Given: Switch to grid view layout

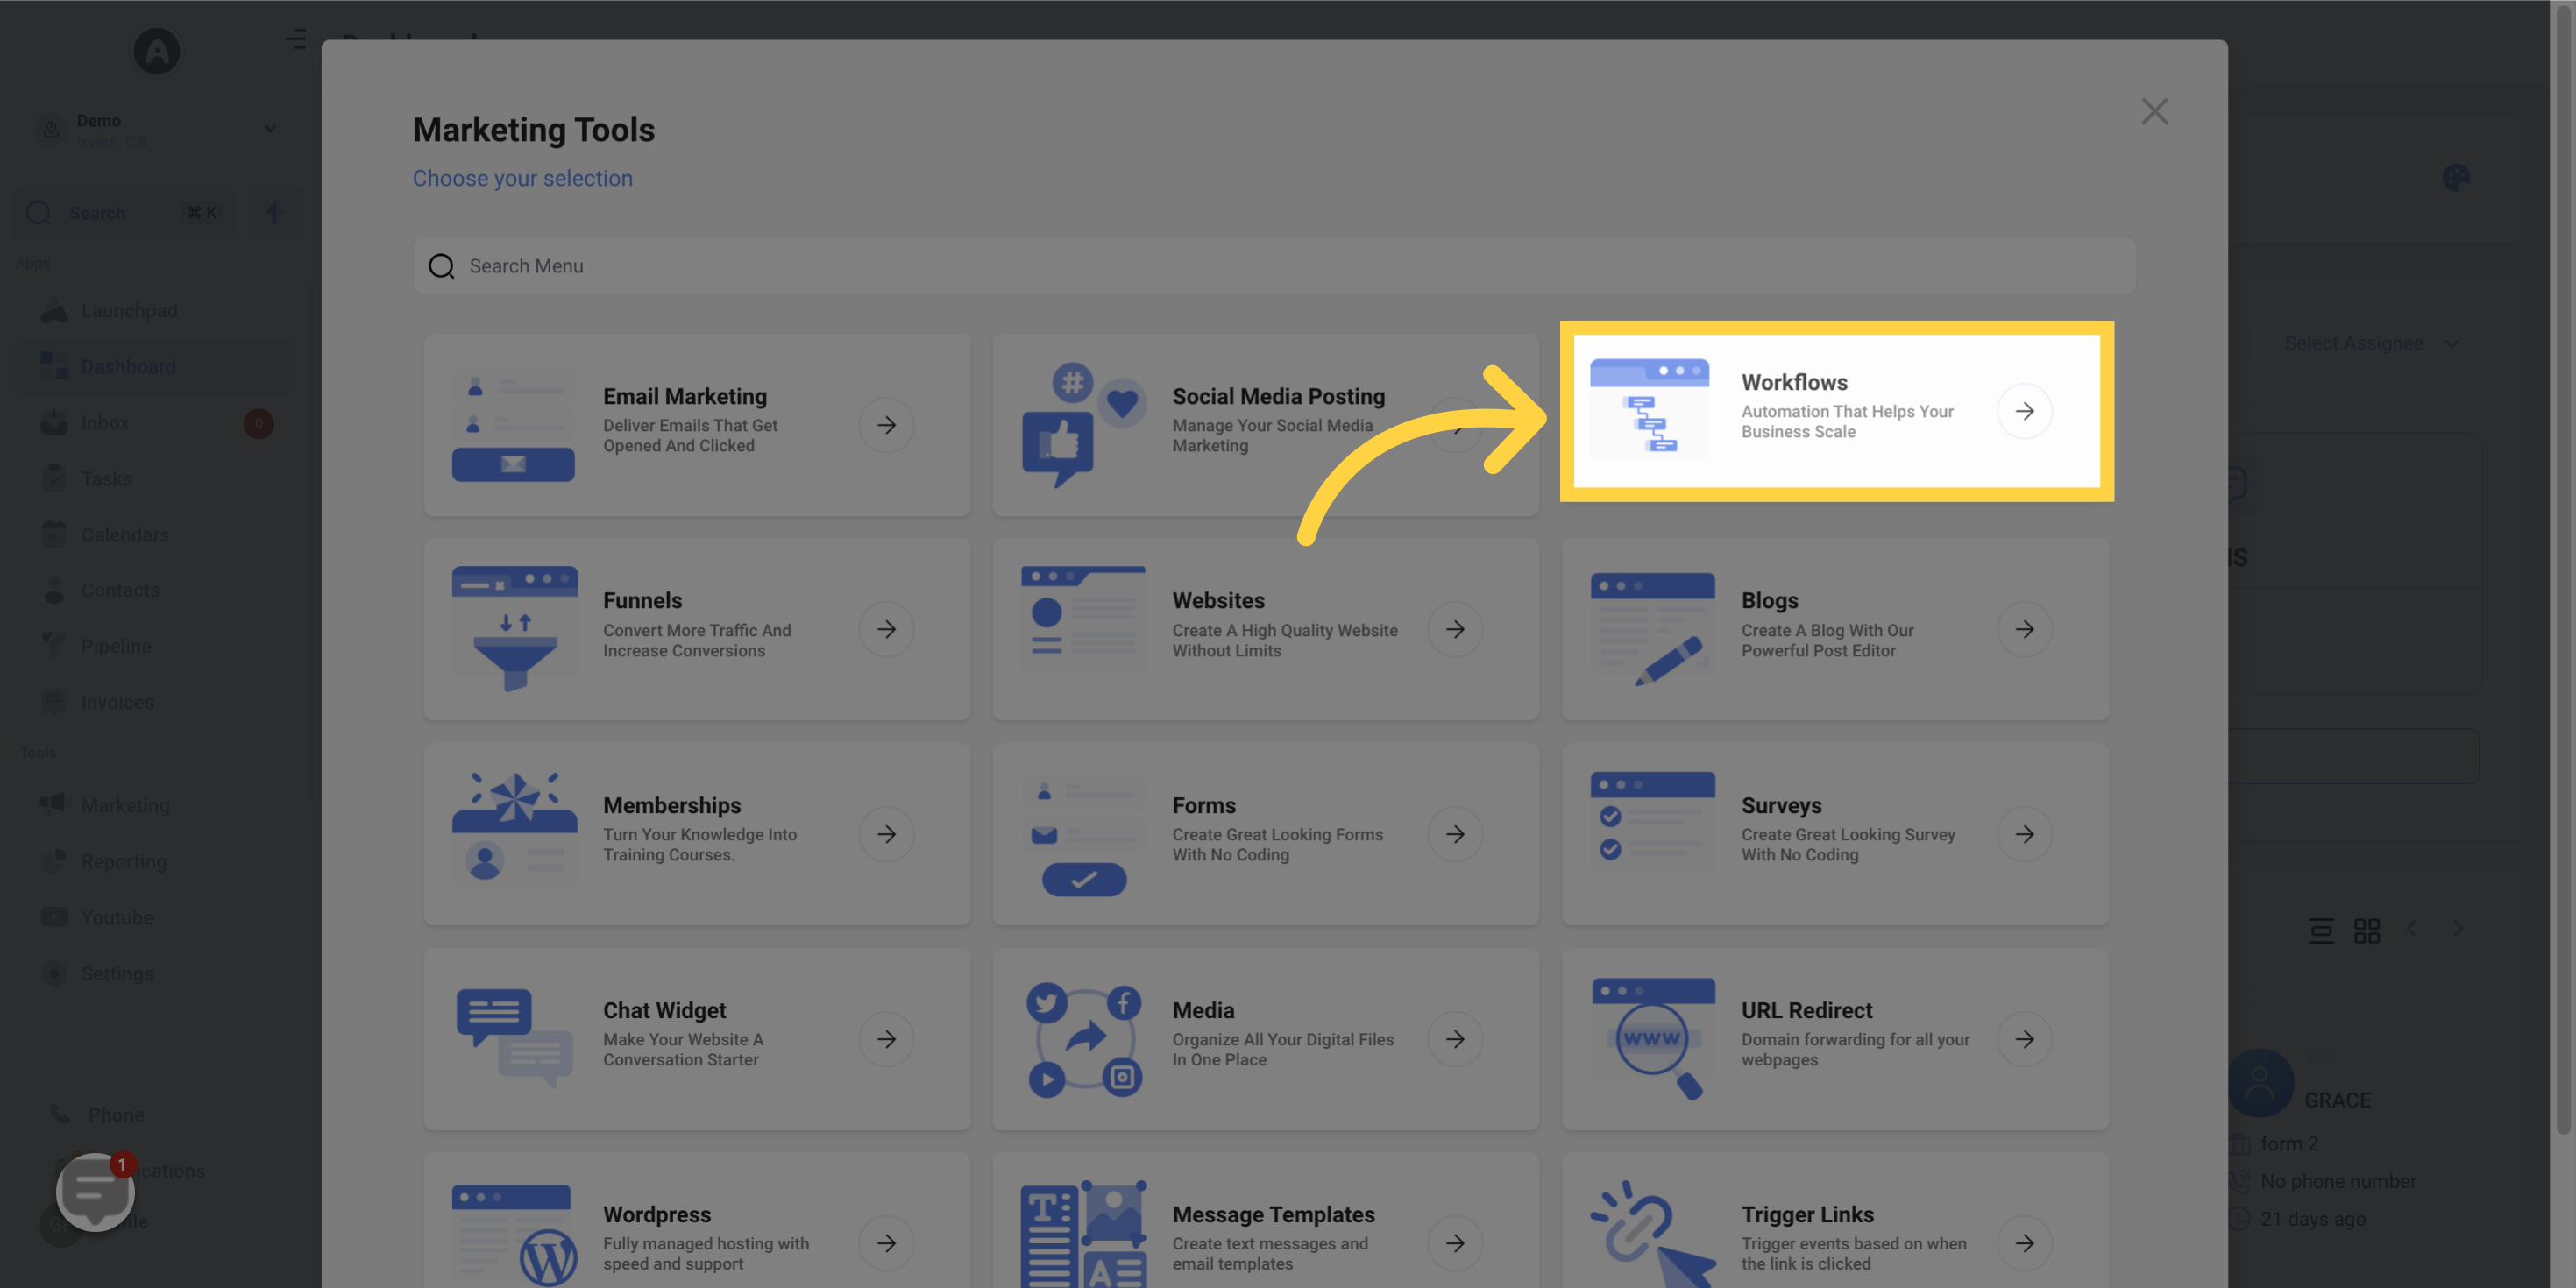Looking at the screenshot, I should pos(2367,929).
